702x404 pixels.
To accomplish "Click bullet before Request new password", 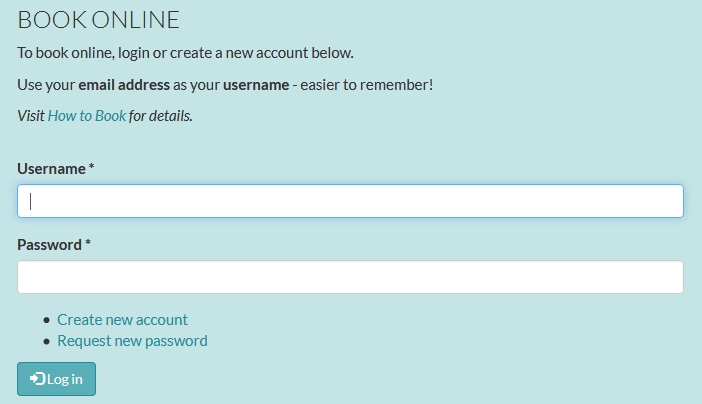I will click(x=47, y=341).
